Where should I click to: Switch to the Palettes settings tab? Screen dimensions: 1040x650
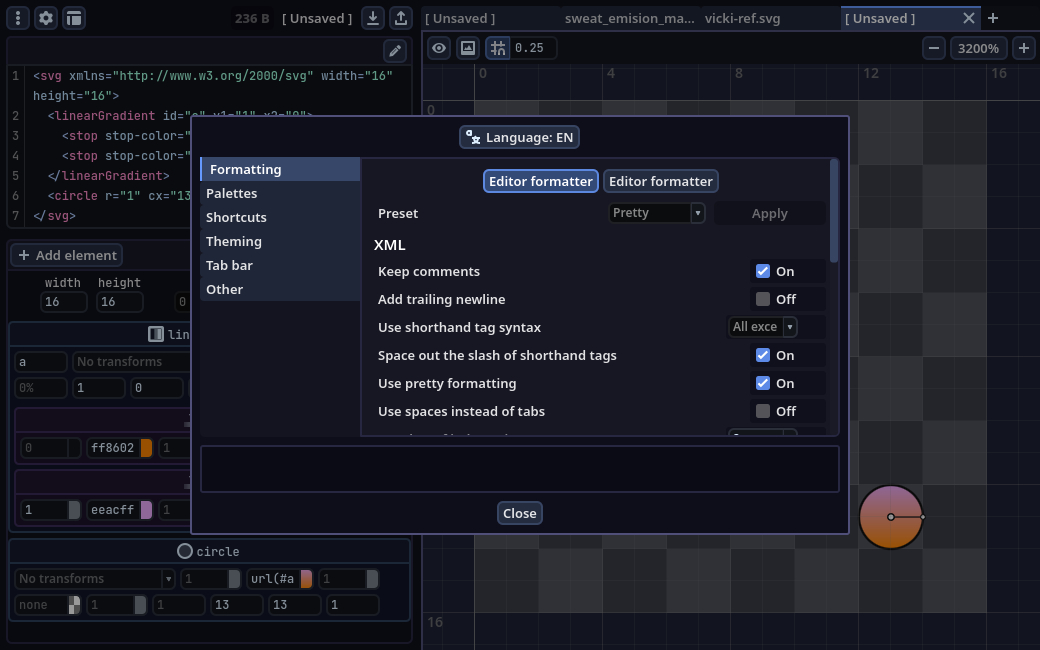(x=232, y=193)
